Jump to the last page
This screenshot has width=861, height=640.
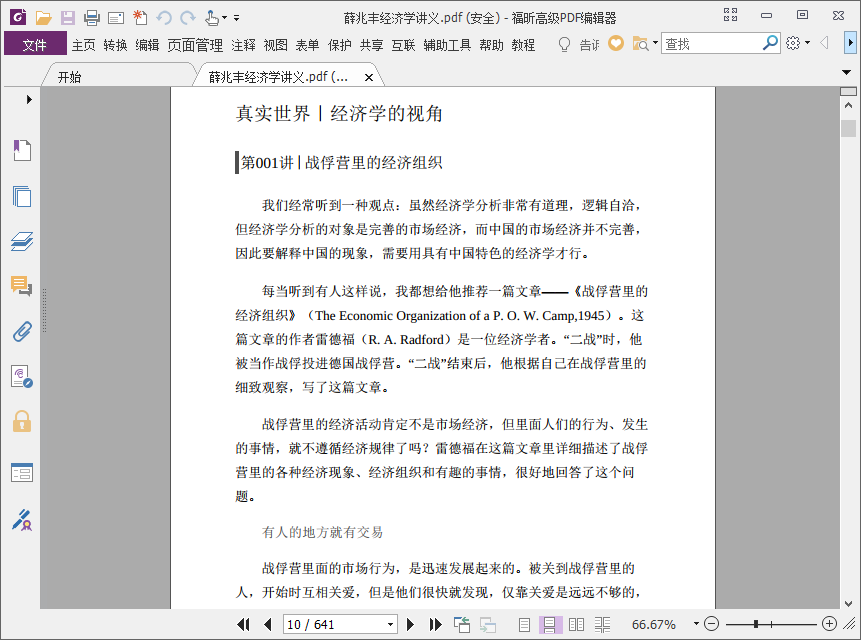pyautogui.click(x=435, y=624)
